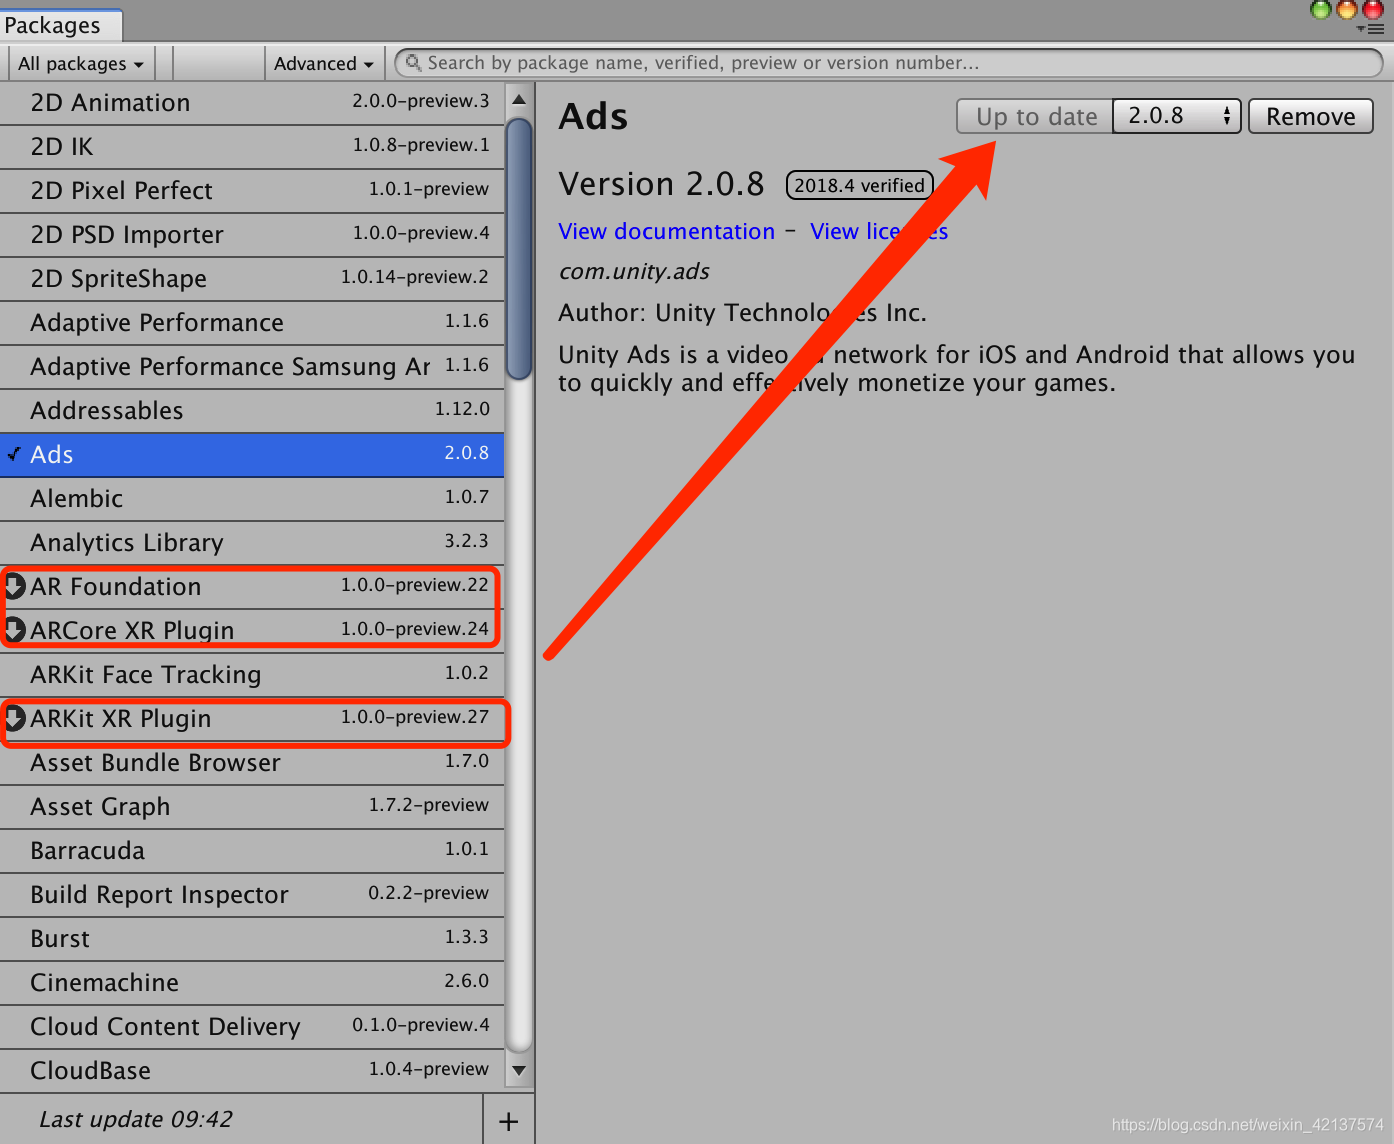Click the download icon beside ARKit XR Plugin
Viewport: 1394px width, 1144px height.
pyautogui.click(x=15, y=718)
